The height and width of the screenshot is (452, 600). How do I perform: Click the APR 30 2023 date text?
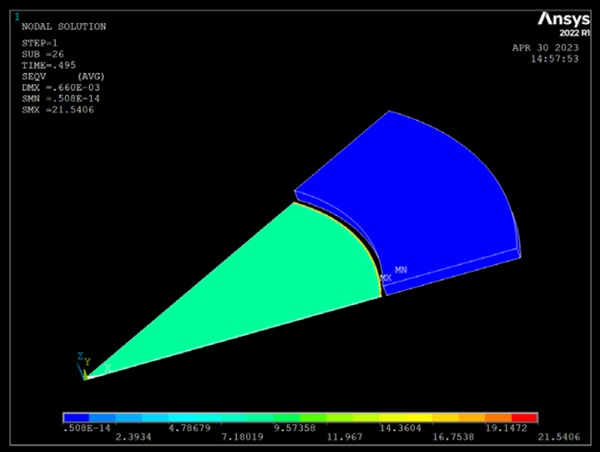[545, 48]
